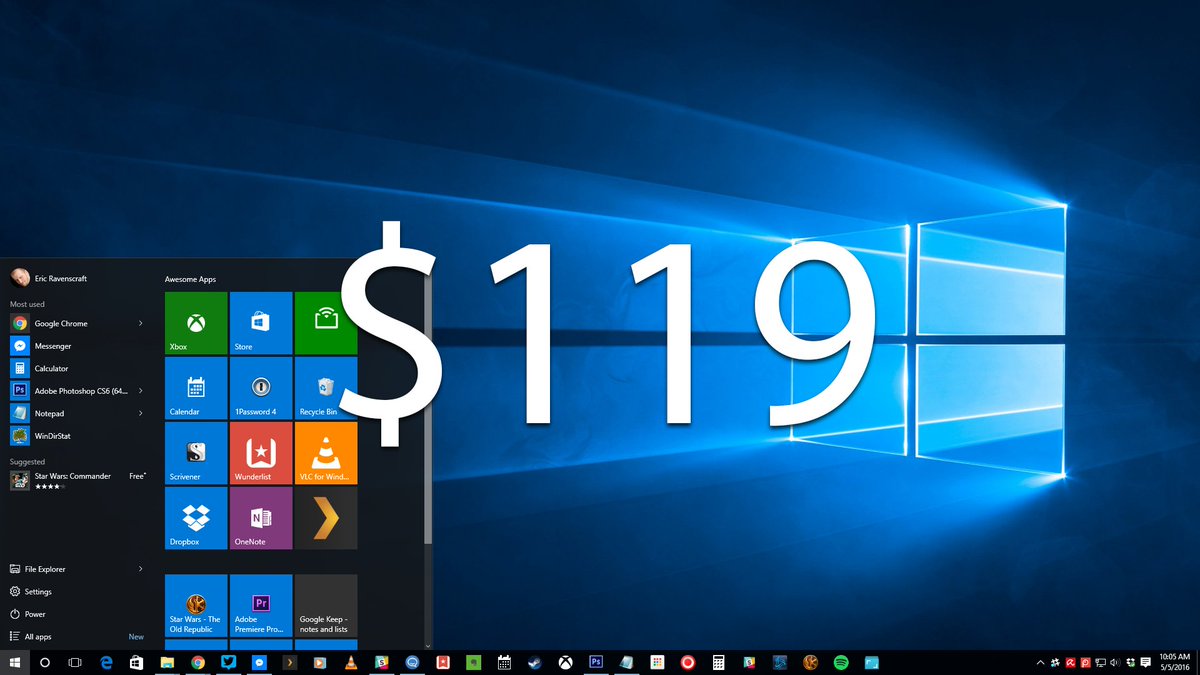
Task: Open VLC for Windows tile
Action: coord(325,453)
